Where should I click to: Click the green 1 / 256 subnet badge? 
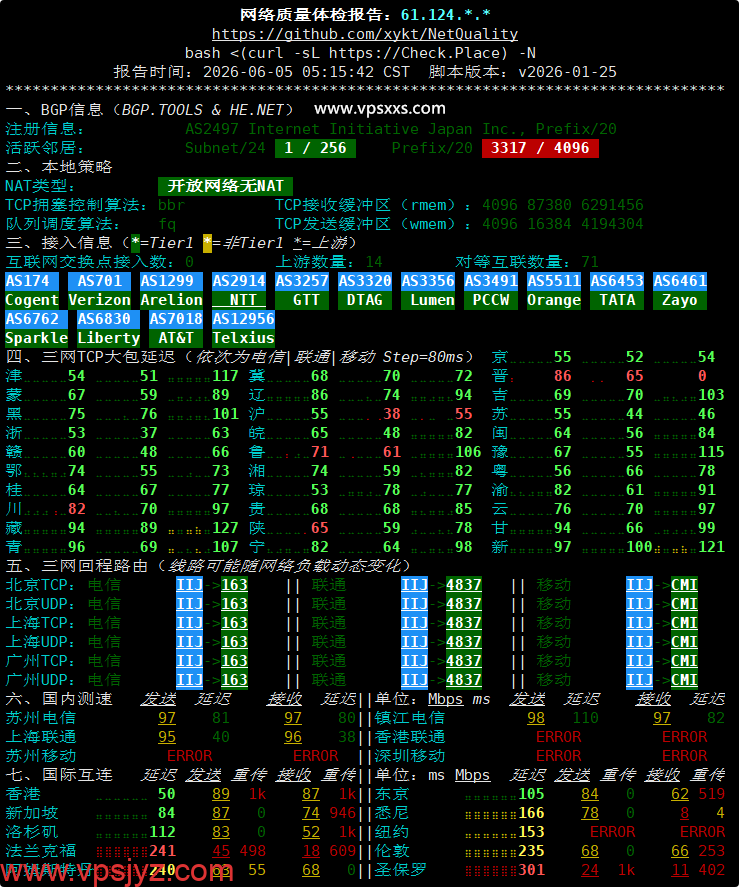pos(315,148)
